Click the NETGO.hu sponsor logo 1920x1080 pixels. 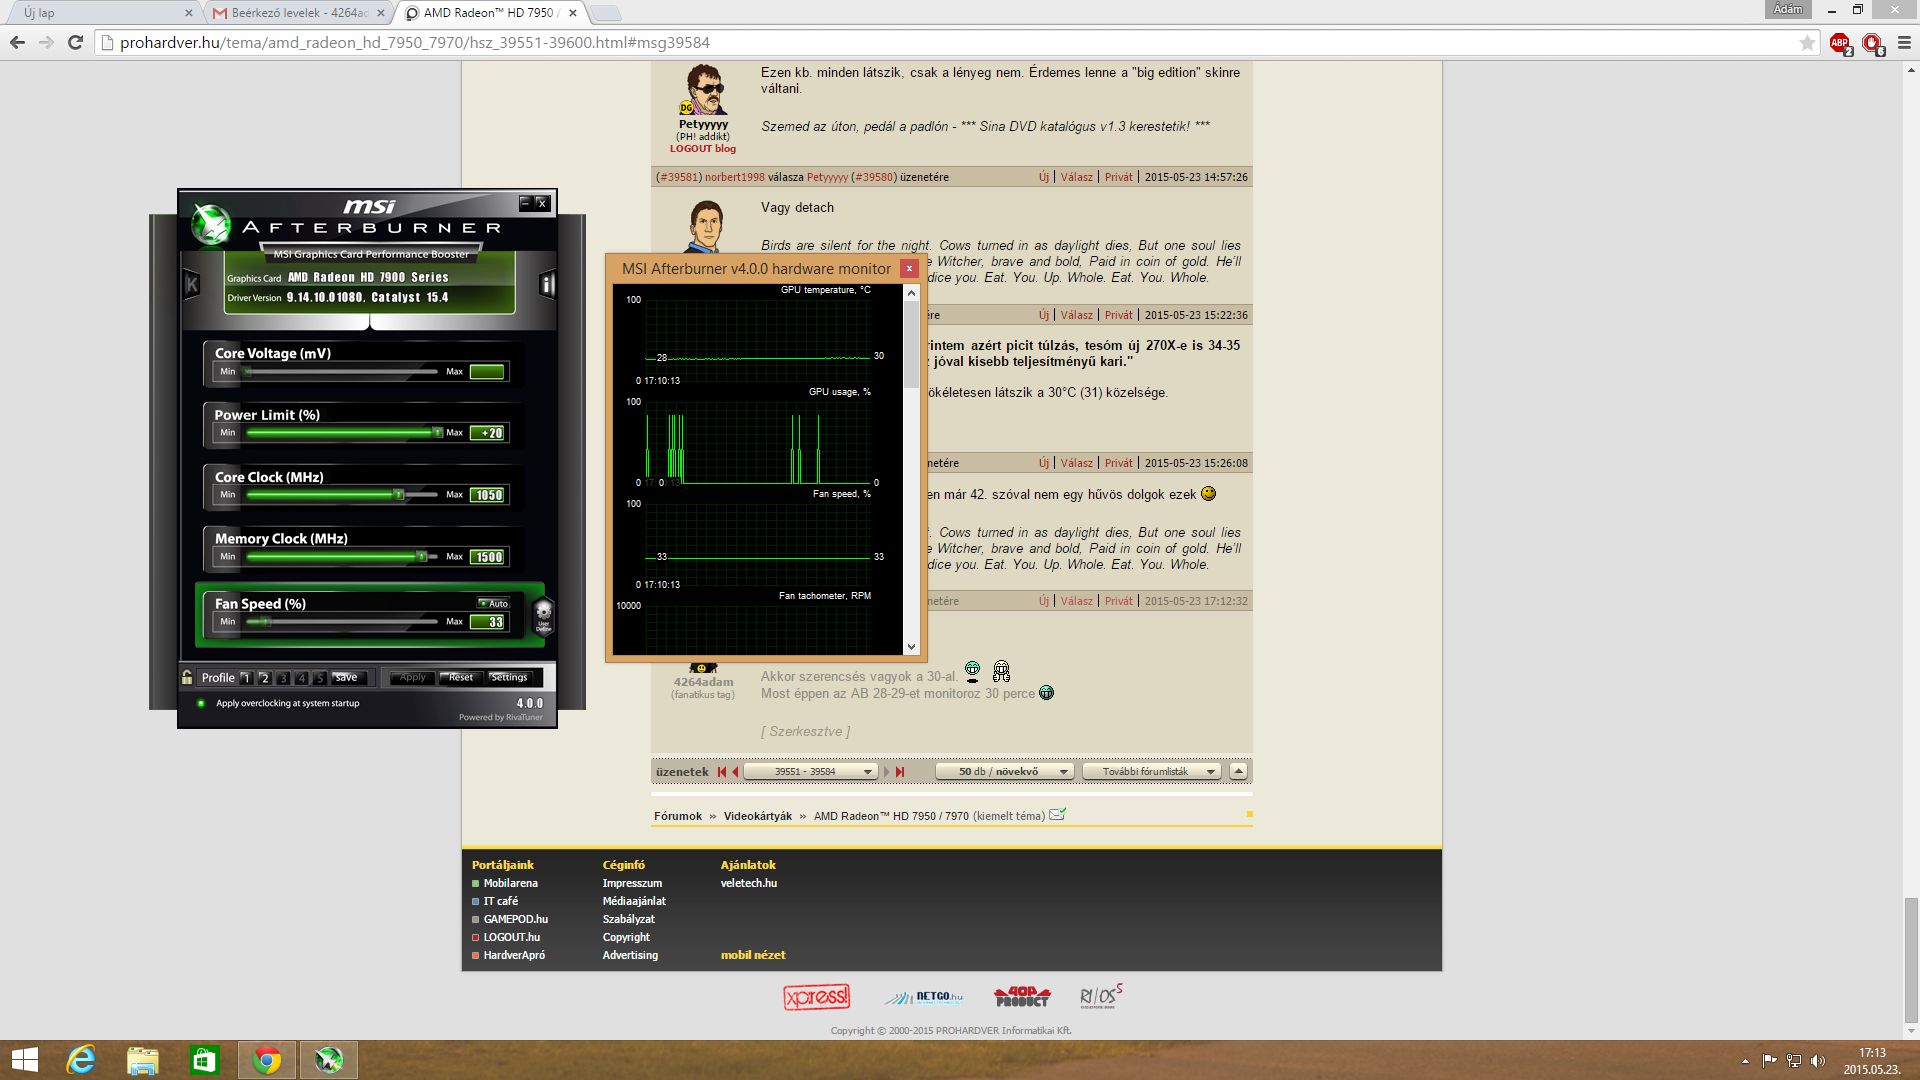[924, 997]
